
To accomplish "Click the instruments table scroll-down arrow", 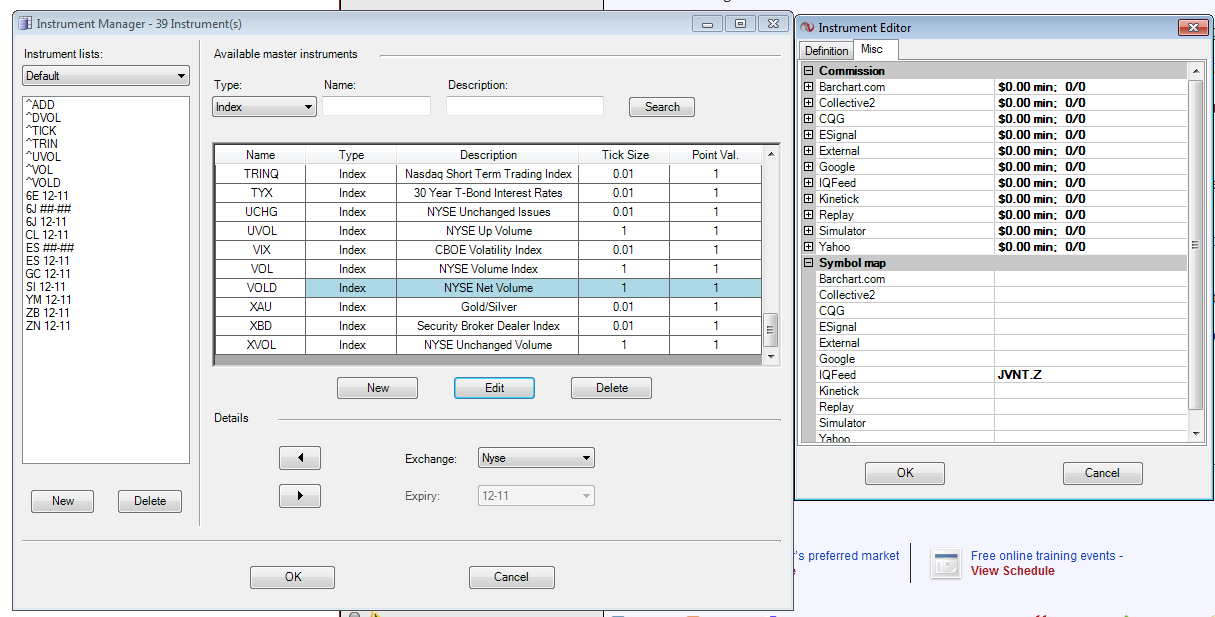I will [770, 356].
